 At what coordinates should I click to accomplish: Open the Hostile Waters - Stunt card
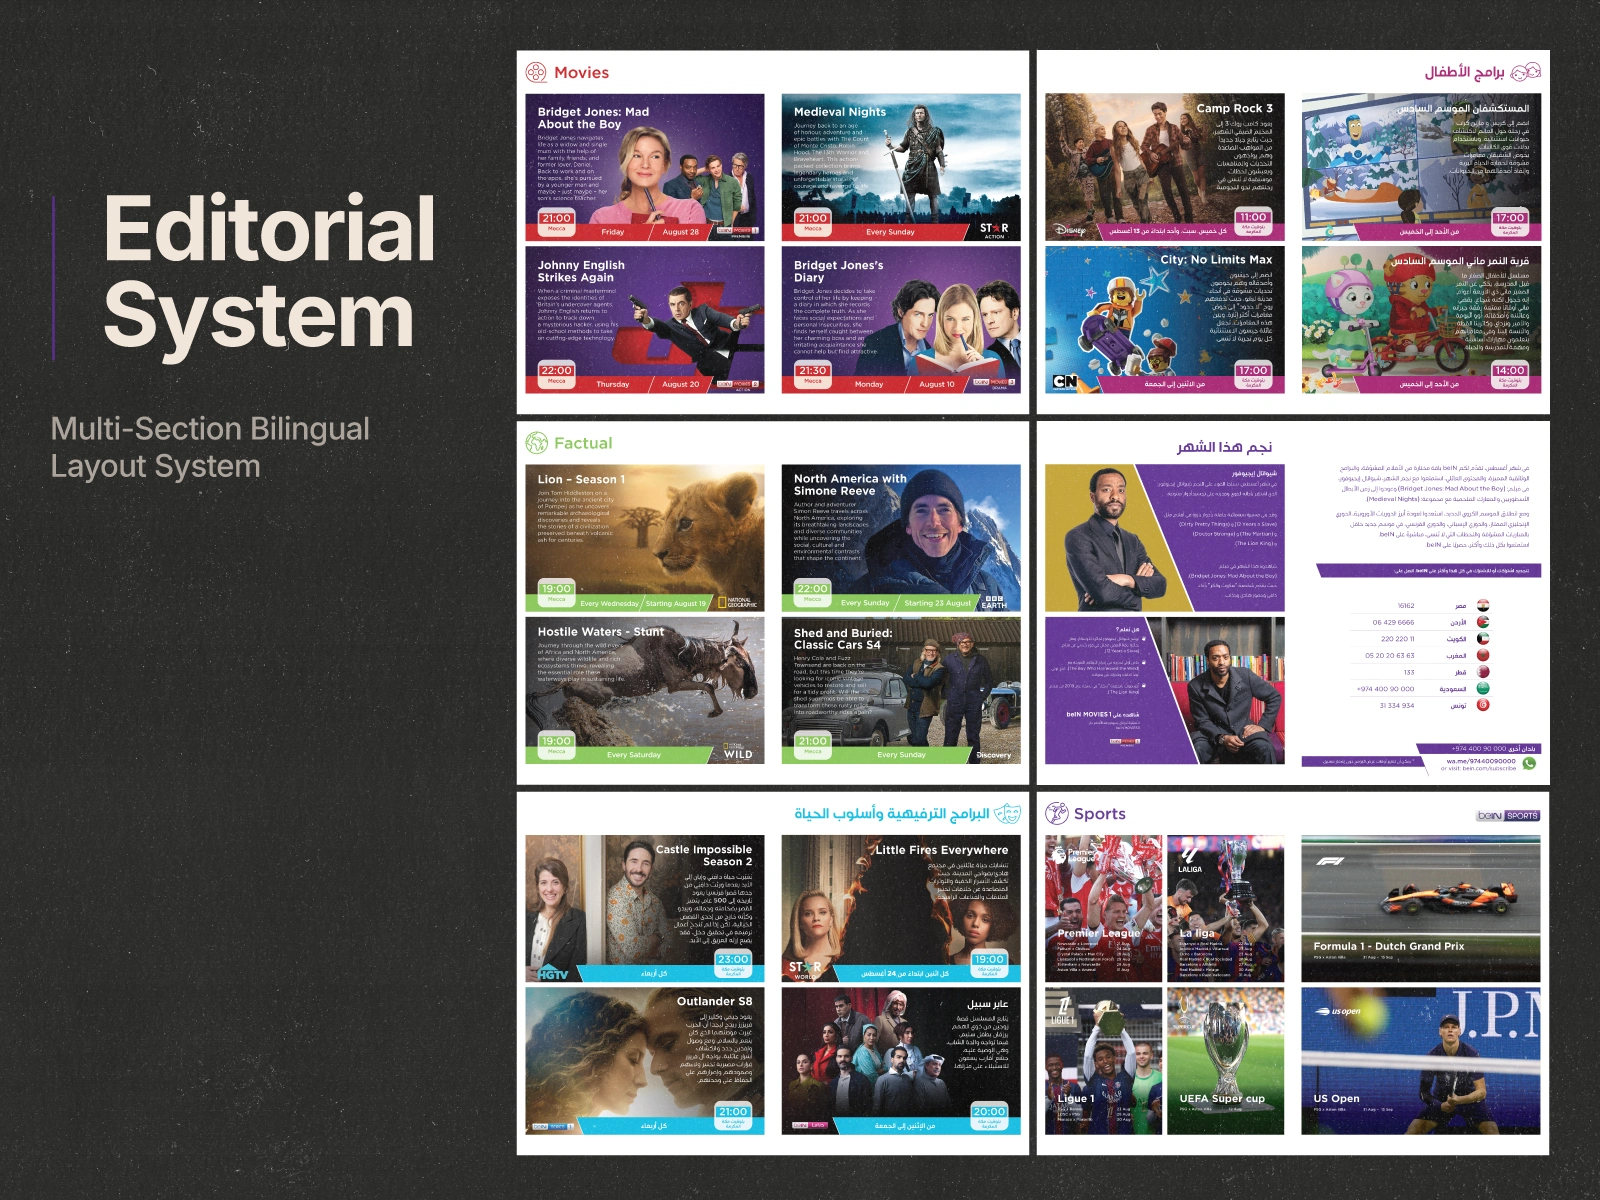[x=645, y=690]
